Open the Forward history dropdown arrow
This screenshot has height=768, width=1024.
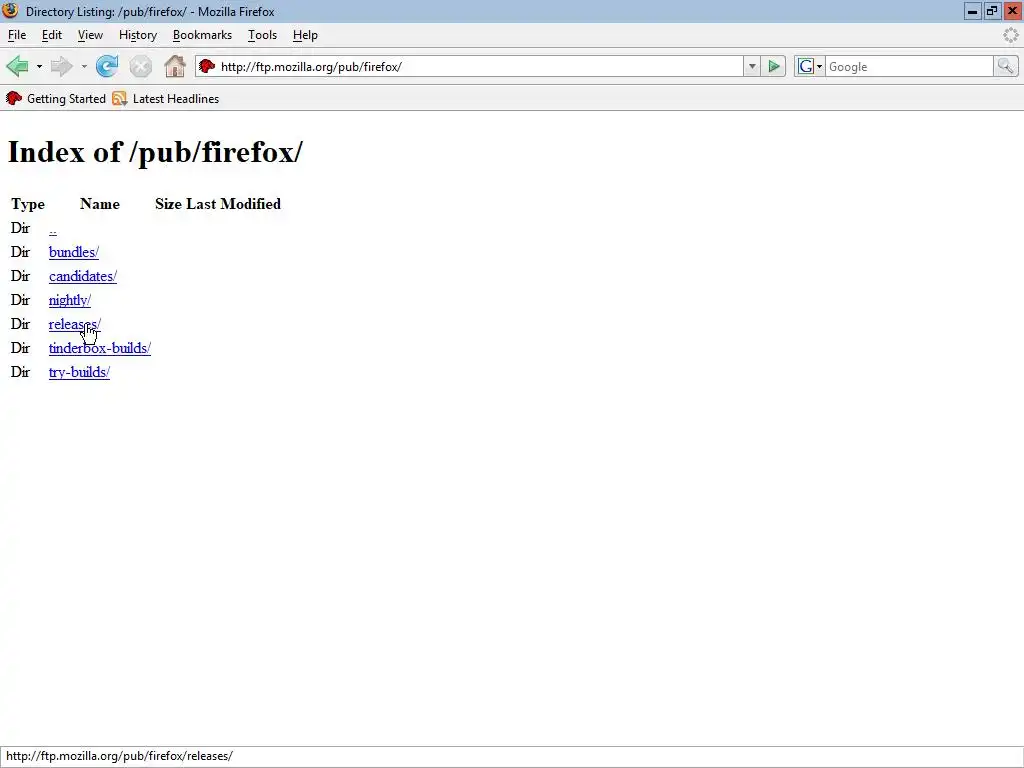84,66
